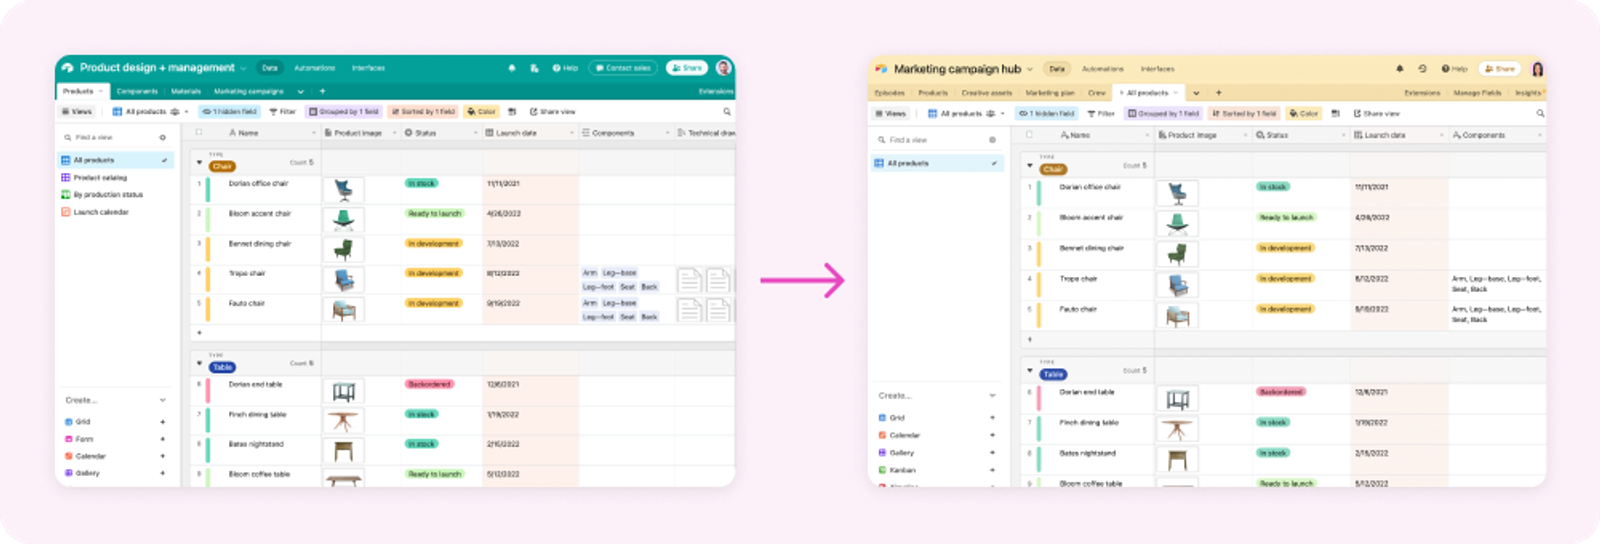Expand more tables chevron in Product design tabs
Viewport: 1600px width, 544px height.
pos(300,91)
